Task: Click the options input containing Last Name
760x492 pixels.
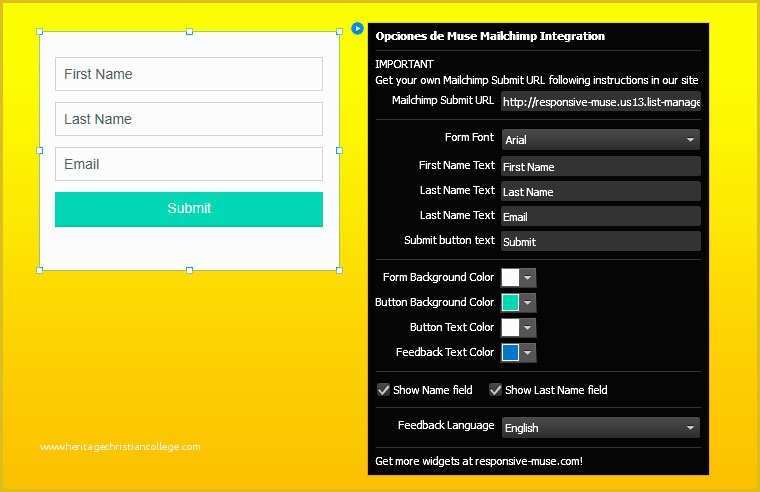Action: pos(601,191)
